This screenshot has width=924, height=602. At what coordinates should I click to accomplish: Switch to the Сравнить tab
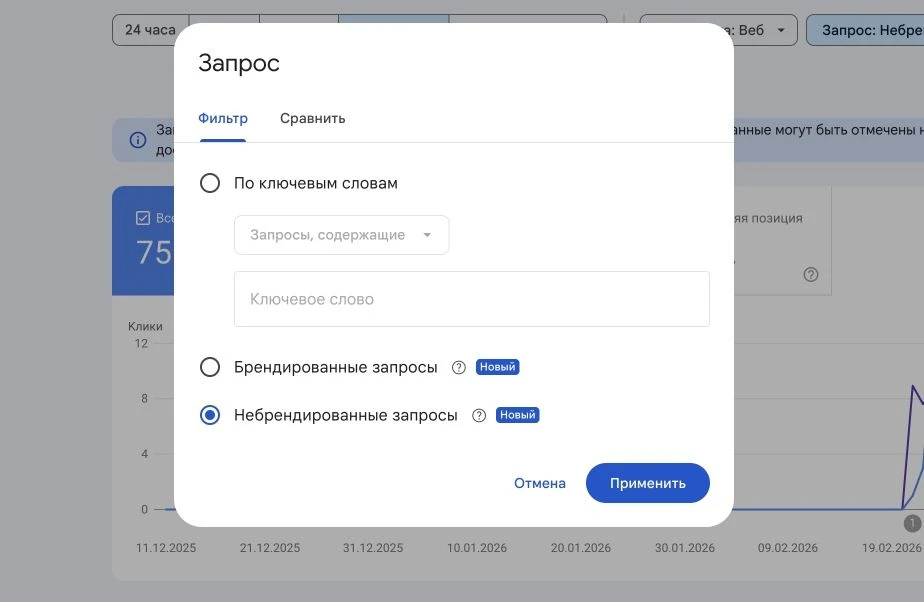click(x=312, y=118)
